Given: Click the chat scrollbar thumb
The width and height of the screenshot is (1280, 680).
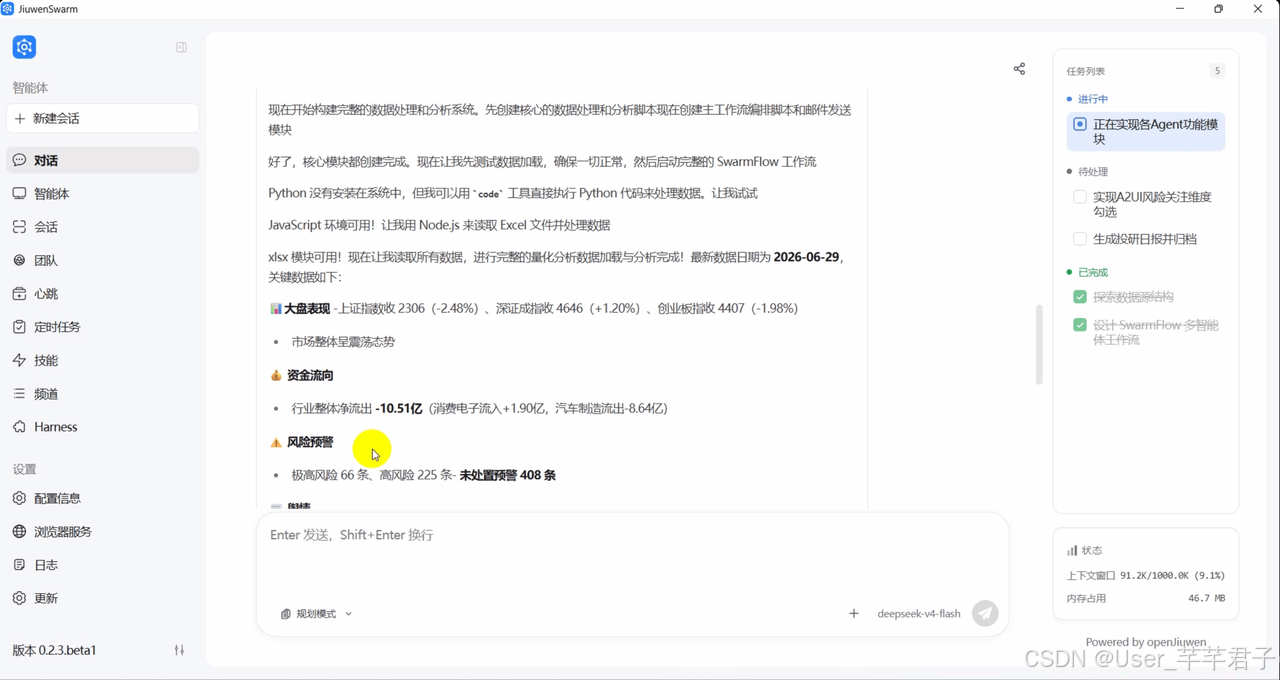Looking at the screenshot, I should (1039, 345).
